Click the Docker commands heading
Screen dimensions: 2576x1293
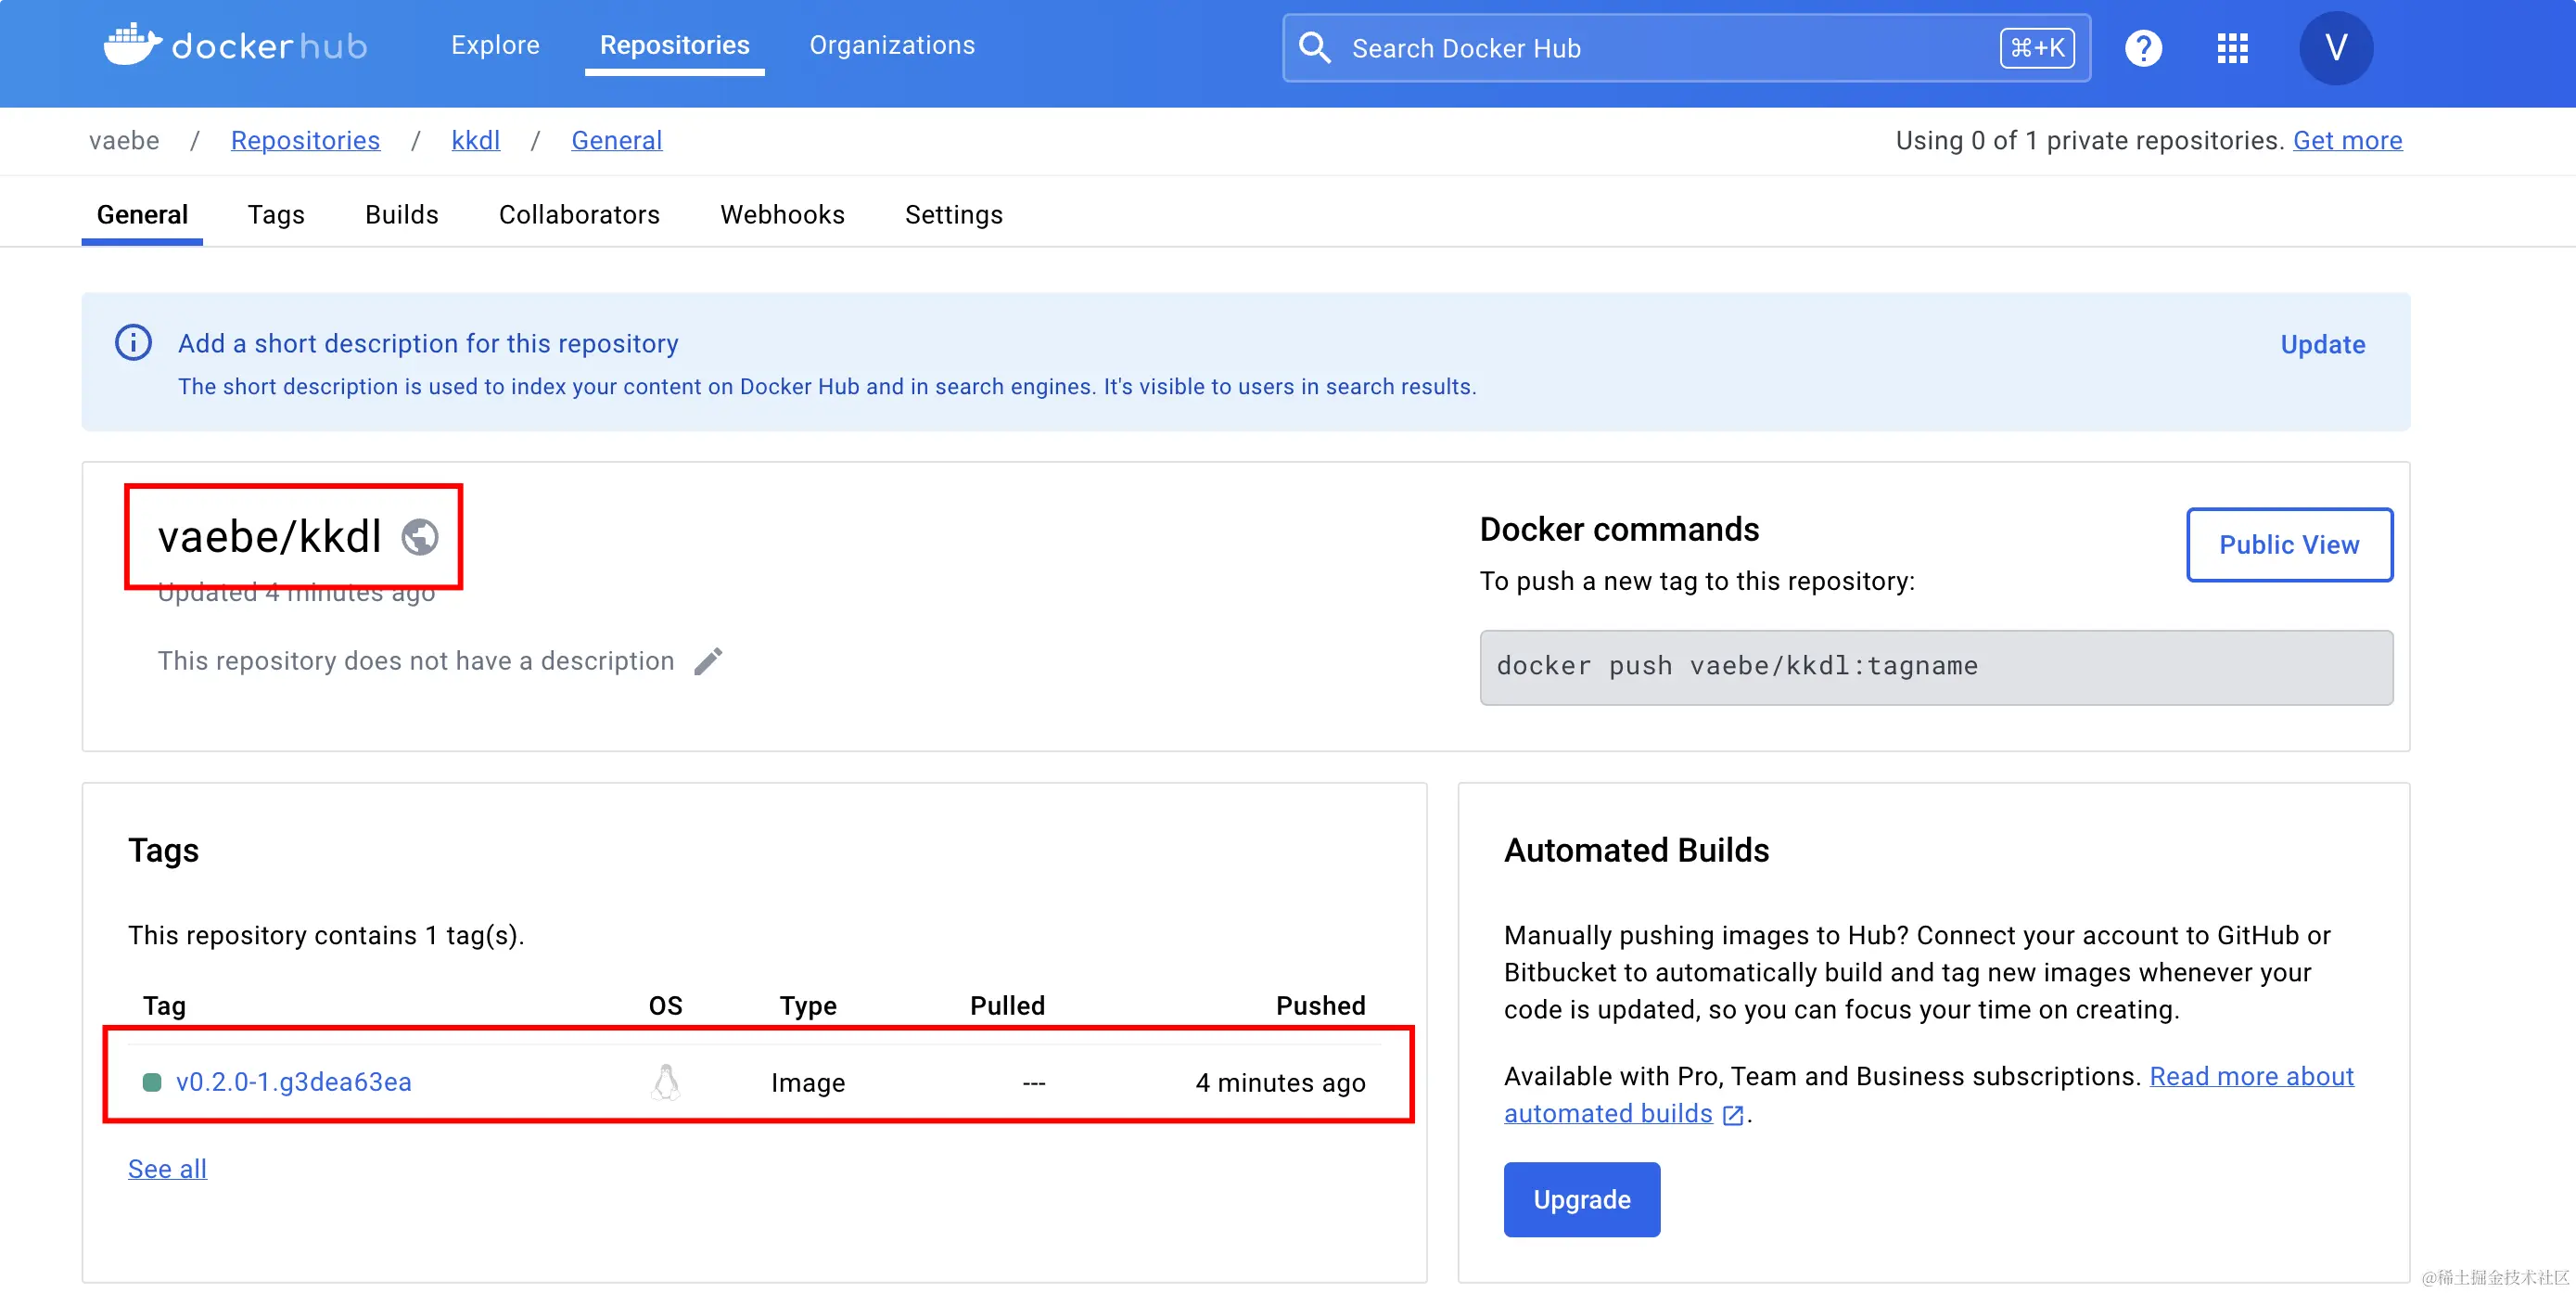[1619, 529]
